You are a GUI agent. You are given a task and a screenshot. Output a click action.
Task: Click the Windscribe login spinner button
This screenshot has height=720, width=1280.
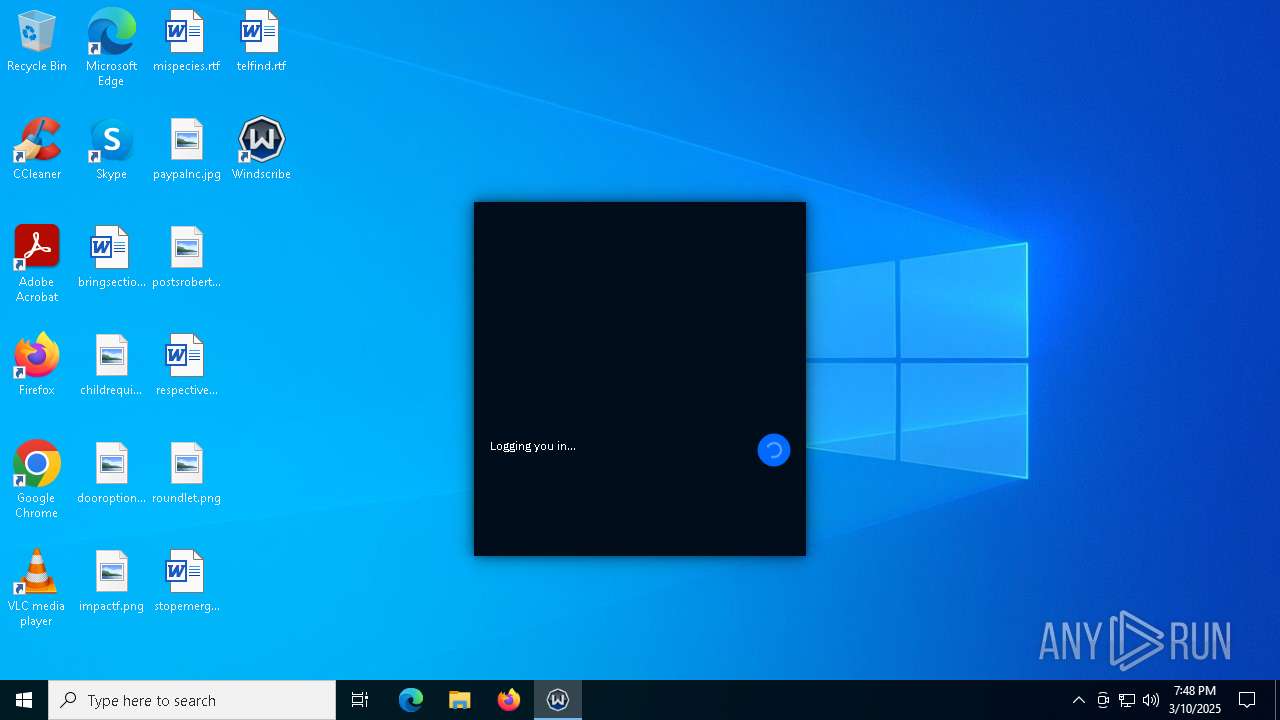(774, 450)
